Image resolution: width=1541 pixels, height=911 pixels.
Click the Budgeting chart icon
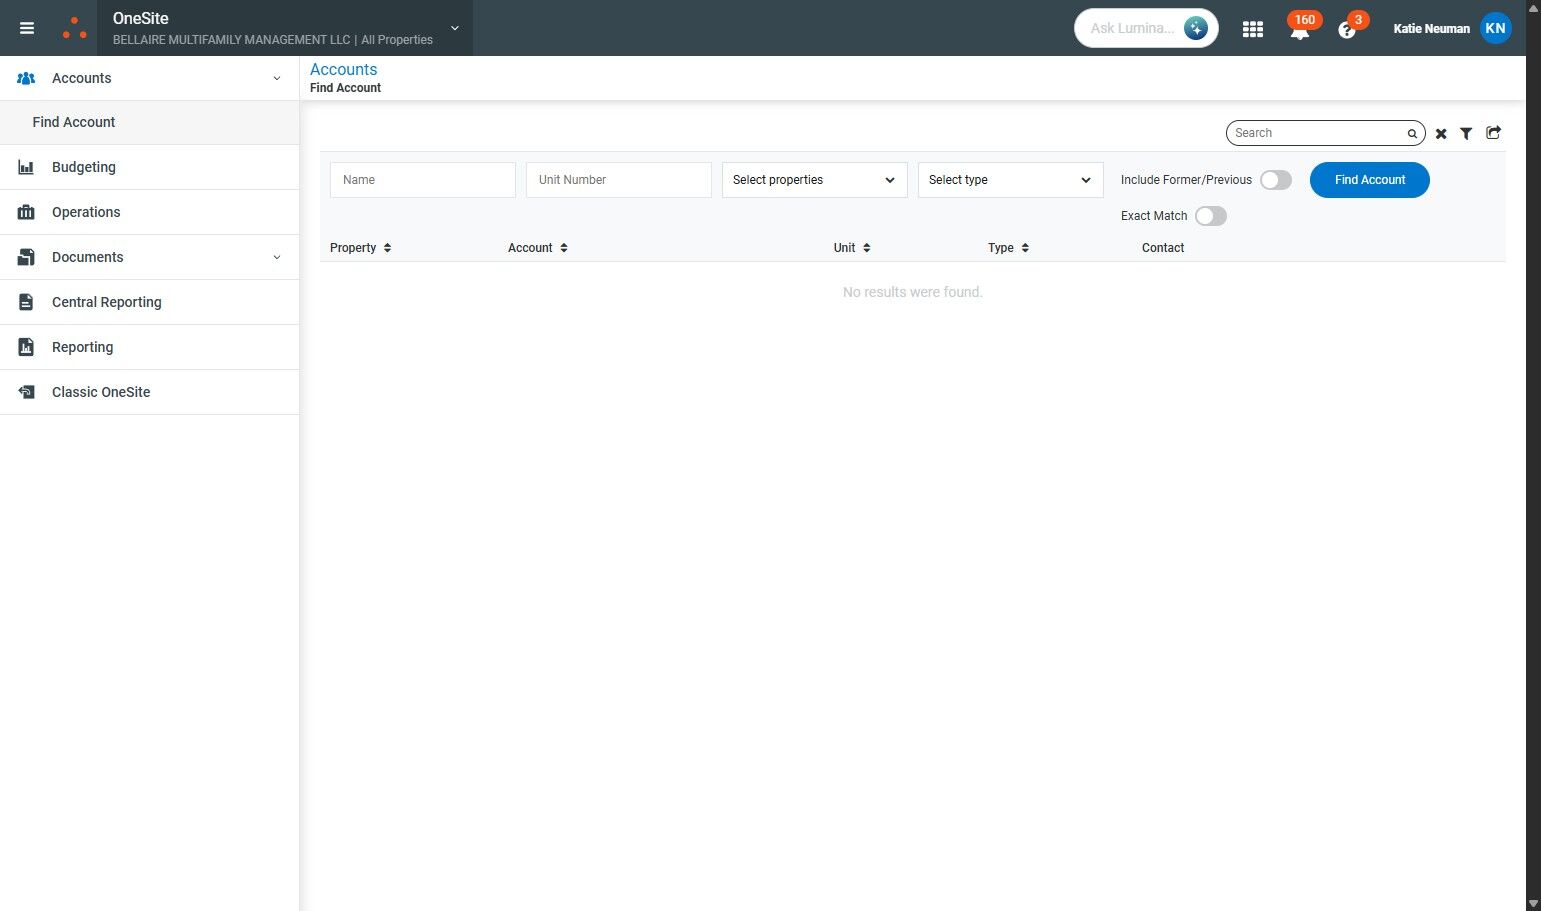[x=27, y=167]
